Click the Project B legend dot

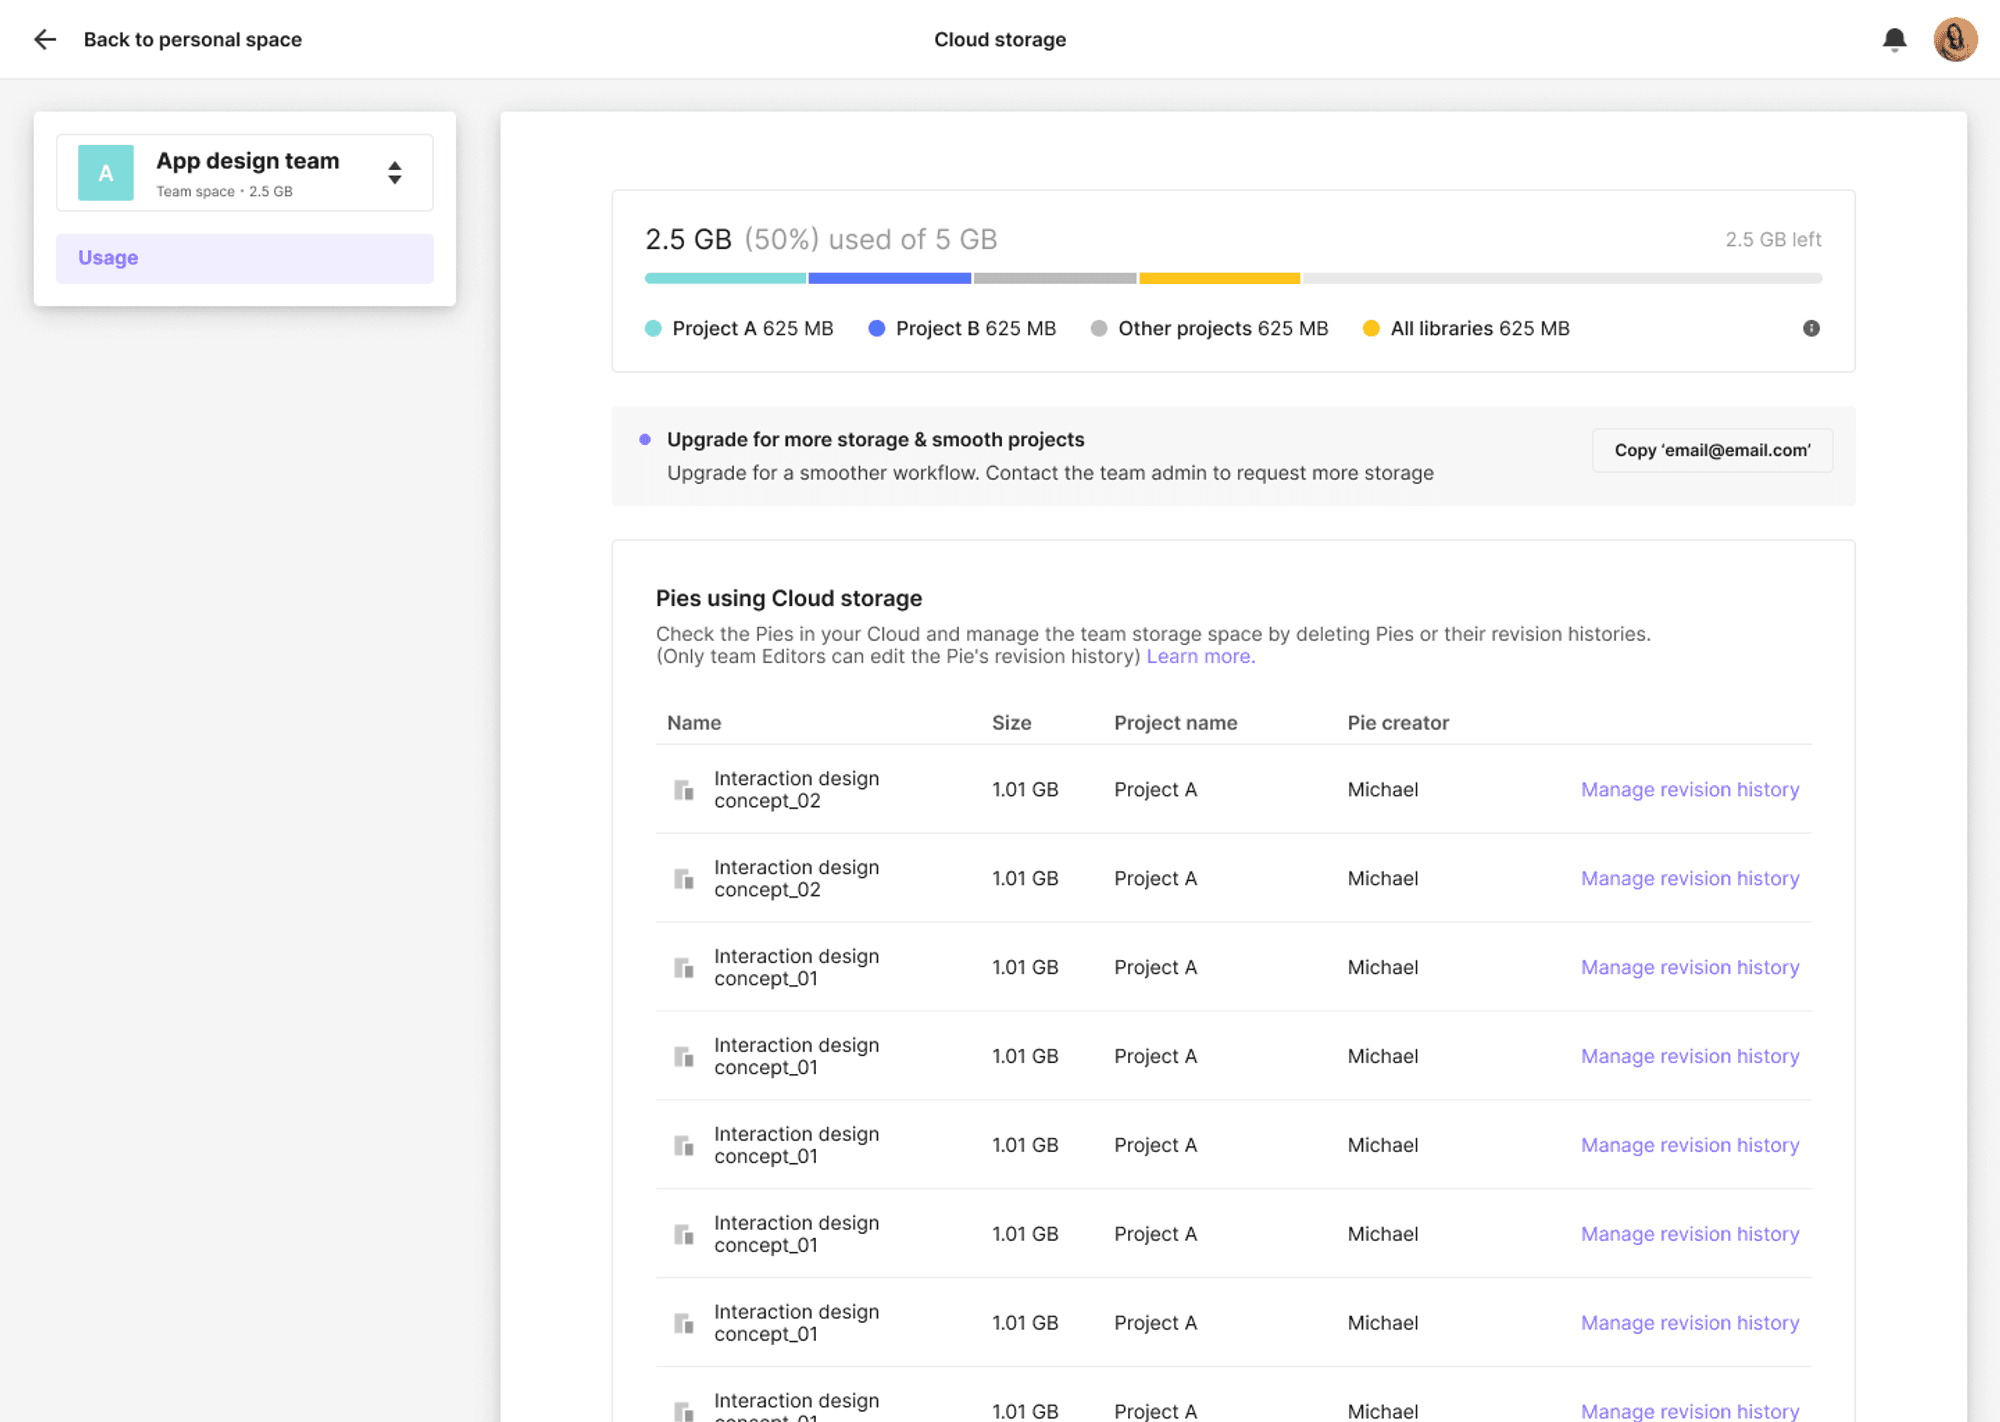(x=877, y=328)
